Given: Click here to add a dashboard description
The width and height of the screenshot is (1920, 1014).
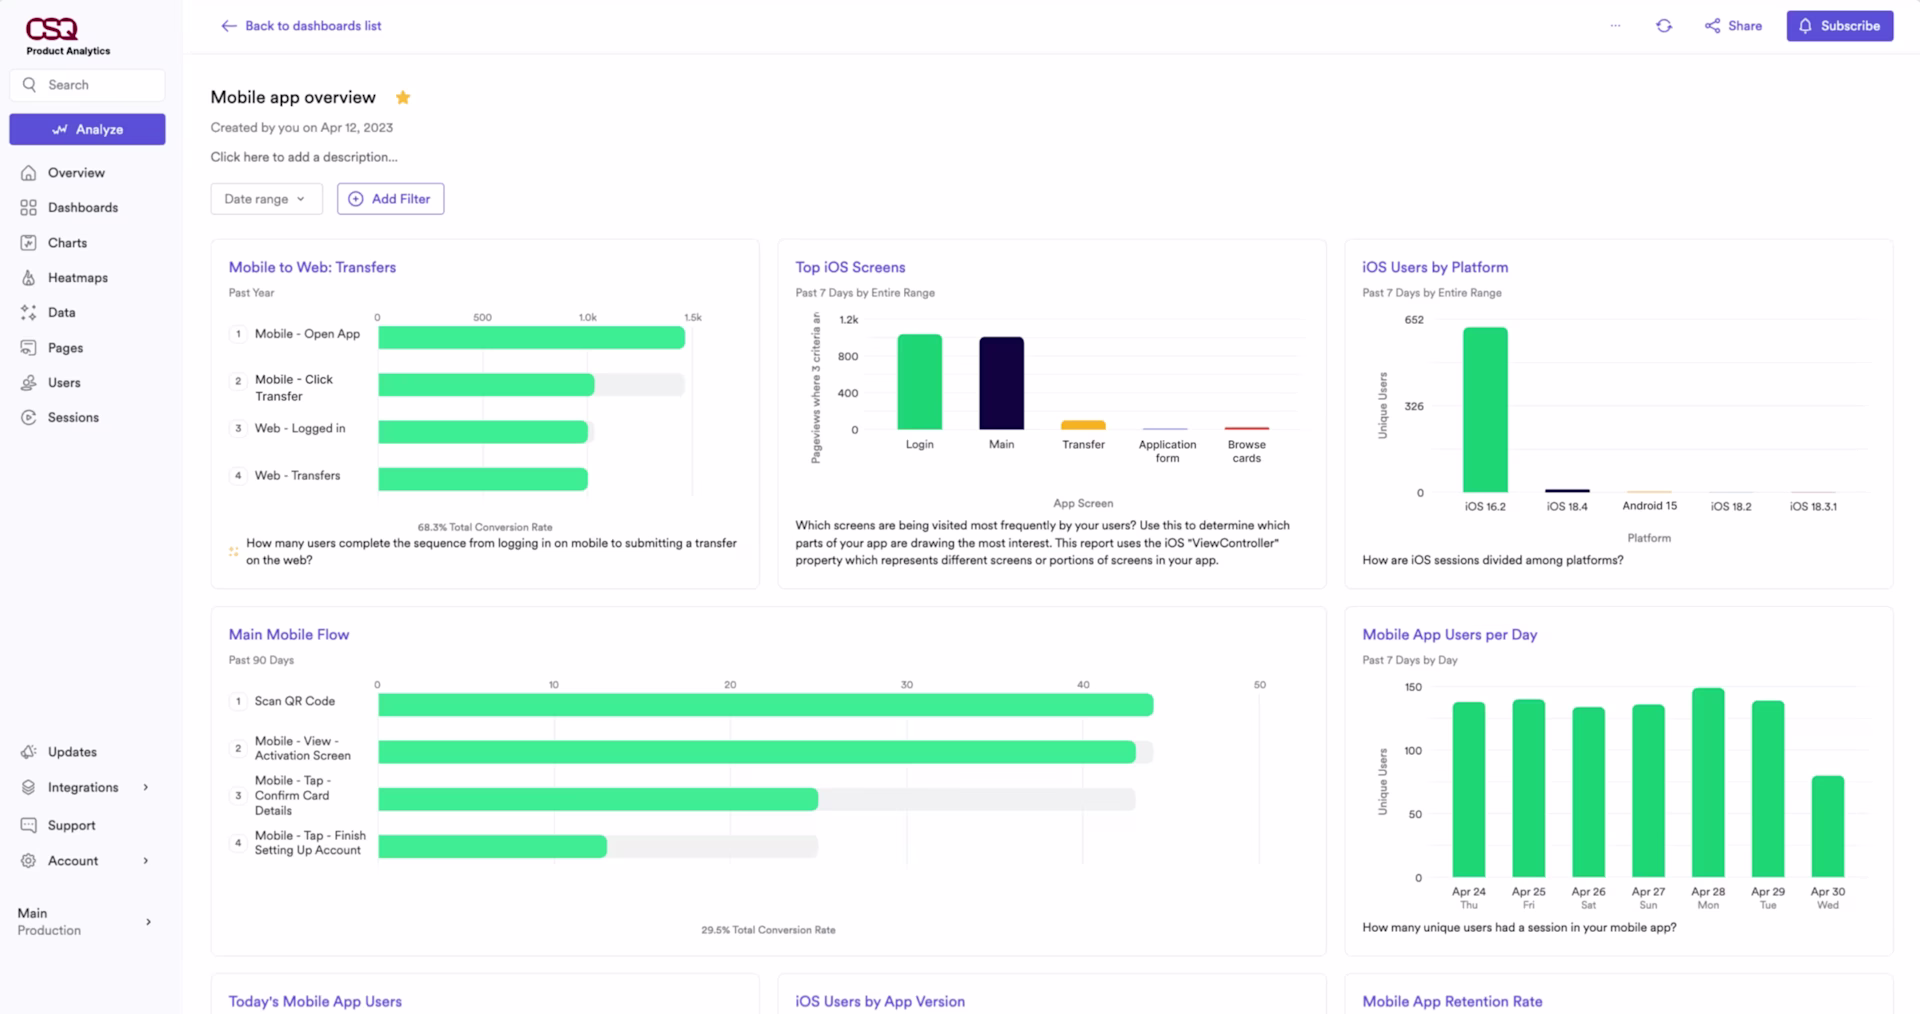Looking at the screenshot, I should [x=303, y=157].
